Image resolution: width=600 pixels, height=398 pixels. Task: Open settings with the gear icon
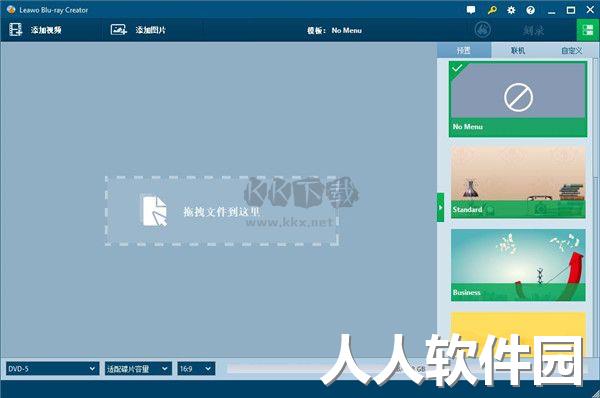pos(511,10)
